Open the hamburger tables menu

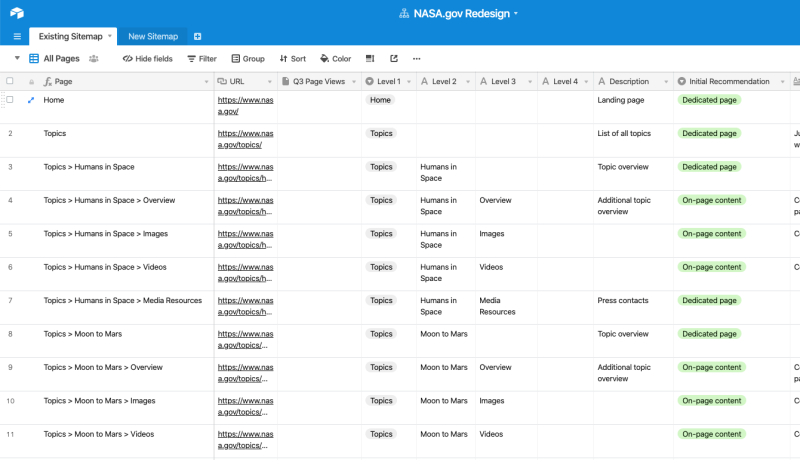(17, 36)
